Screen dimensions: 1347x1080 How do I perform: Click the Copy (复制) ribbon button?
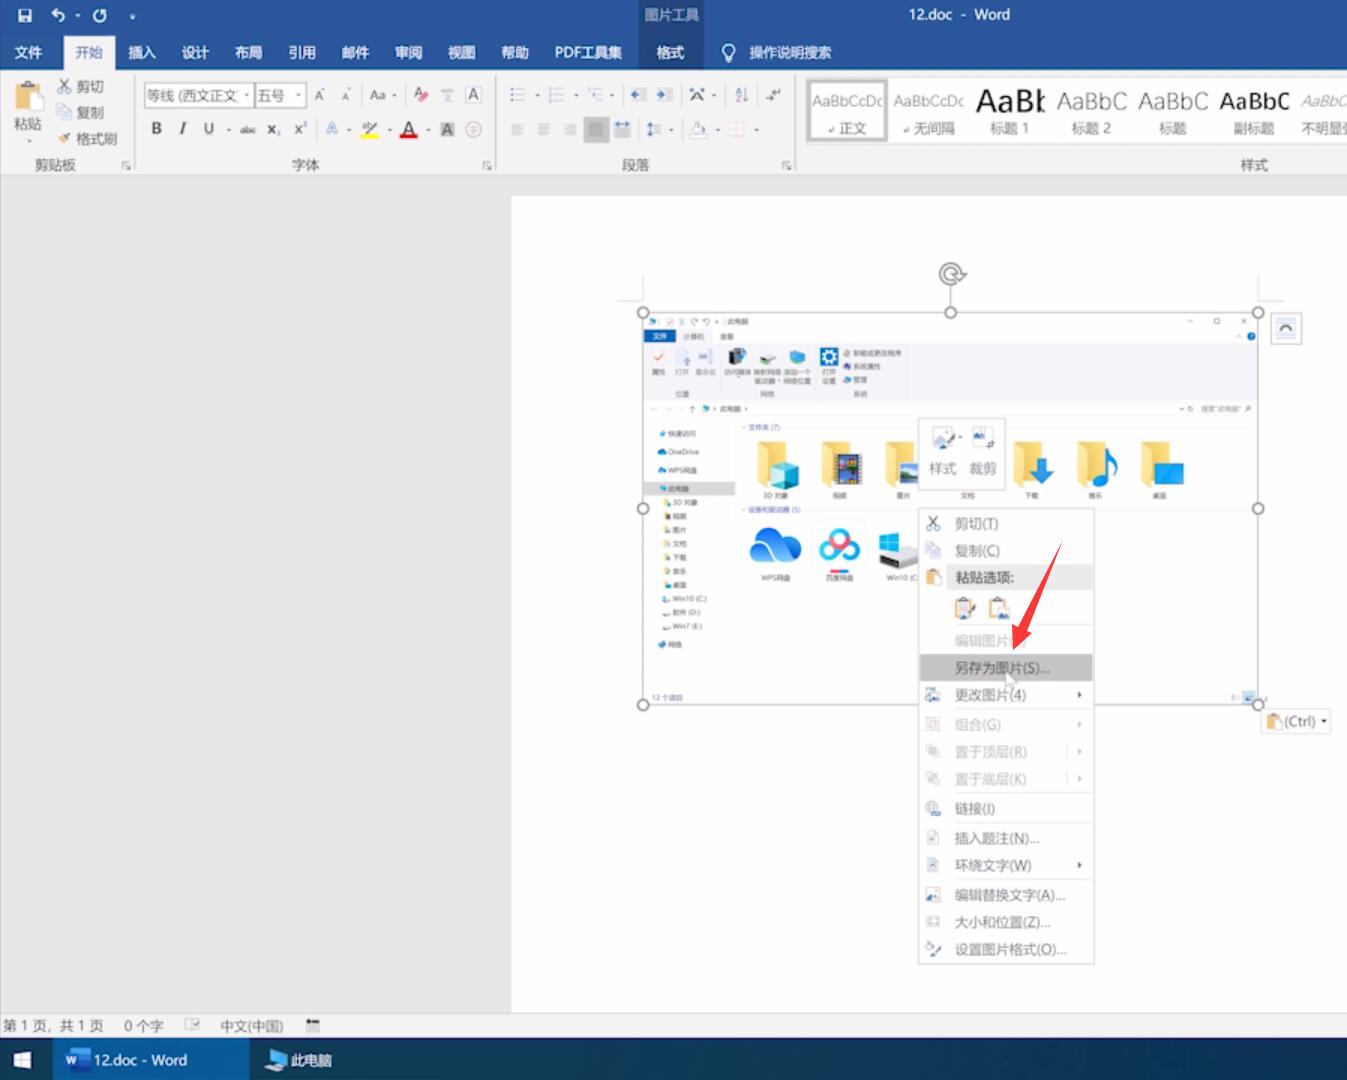pos(80,112)
